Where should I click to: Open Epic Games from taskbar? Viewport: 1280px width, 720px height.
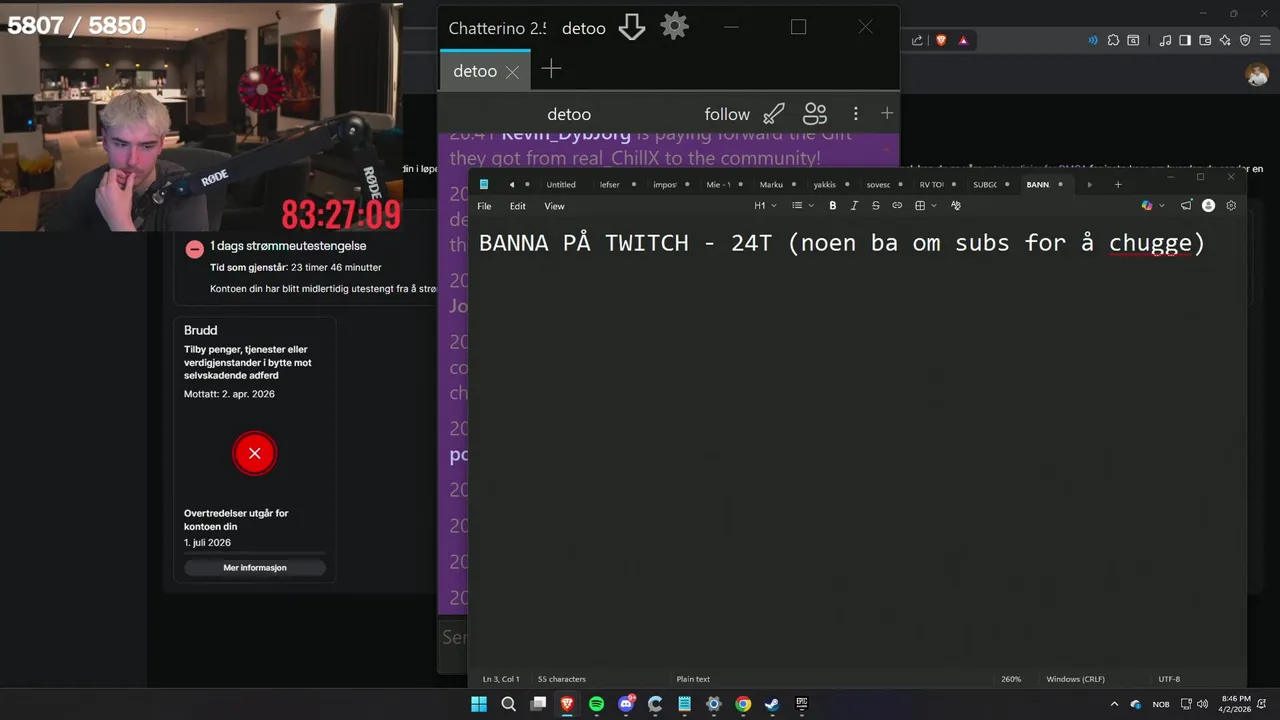(802, 704)
